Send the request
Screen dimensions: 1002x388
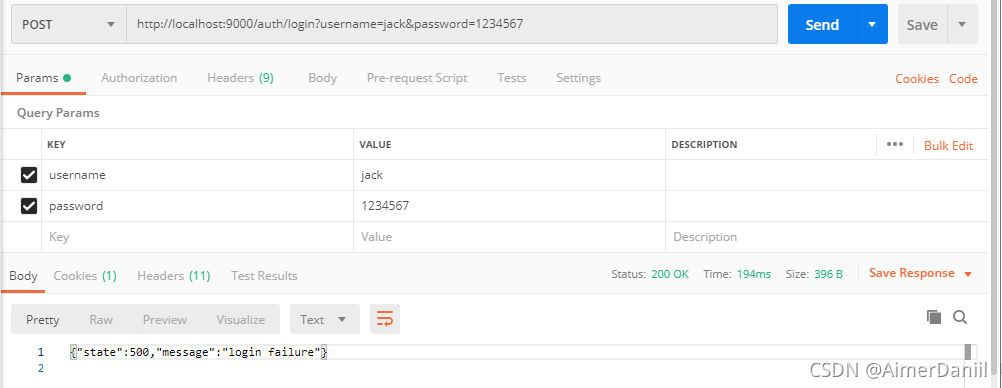(822, 24)
